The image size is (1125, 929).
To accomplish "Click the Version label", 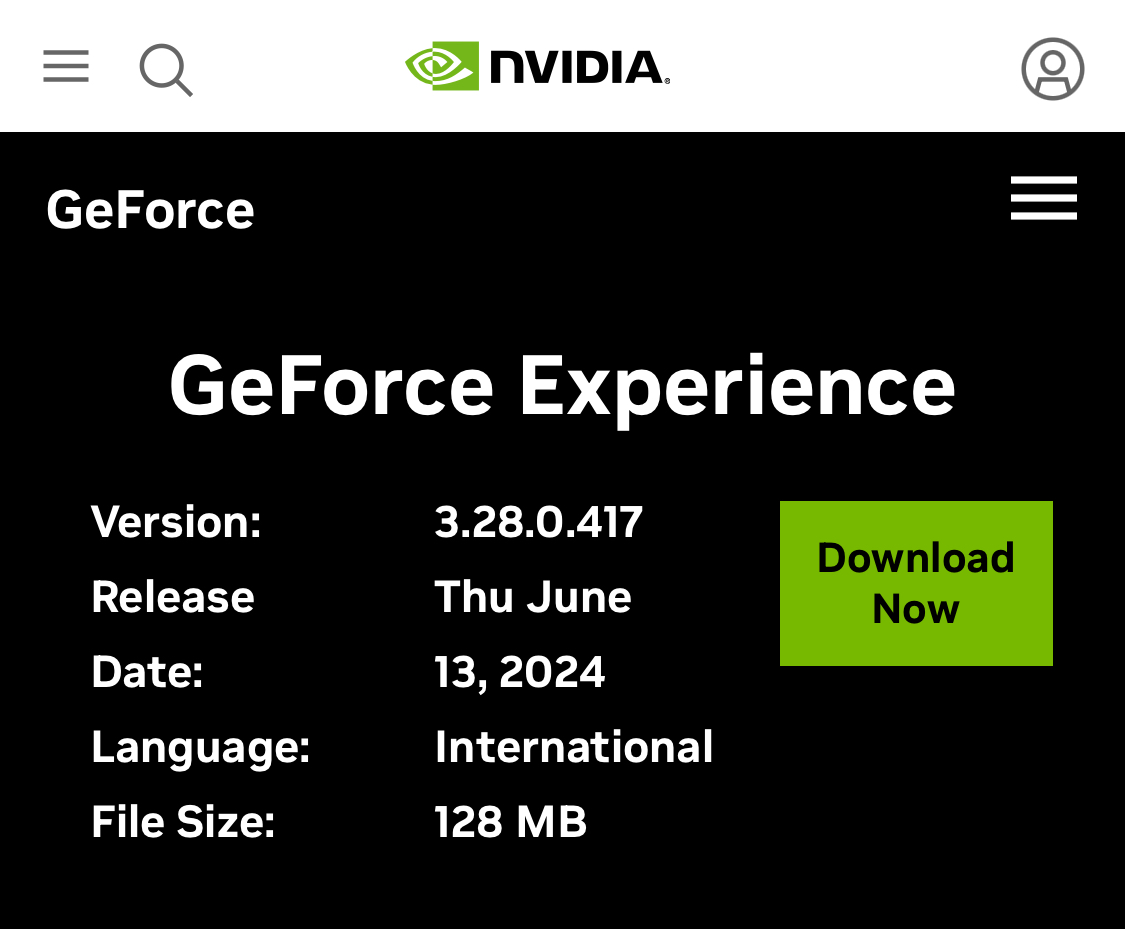I will coord(176,522).
